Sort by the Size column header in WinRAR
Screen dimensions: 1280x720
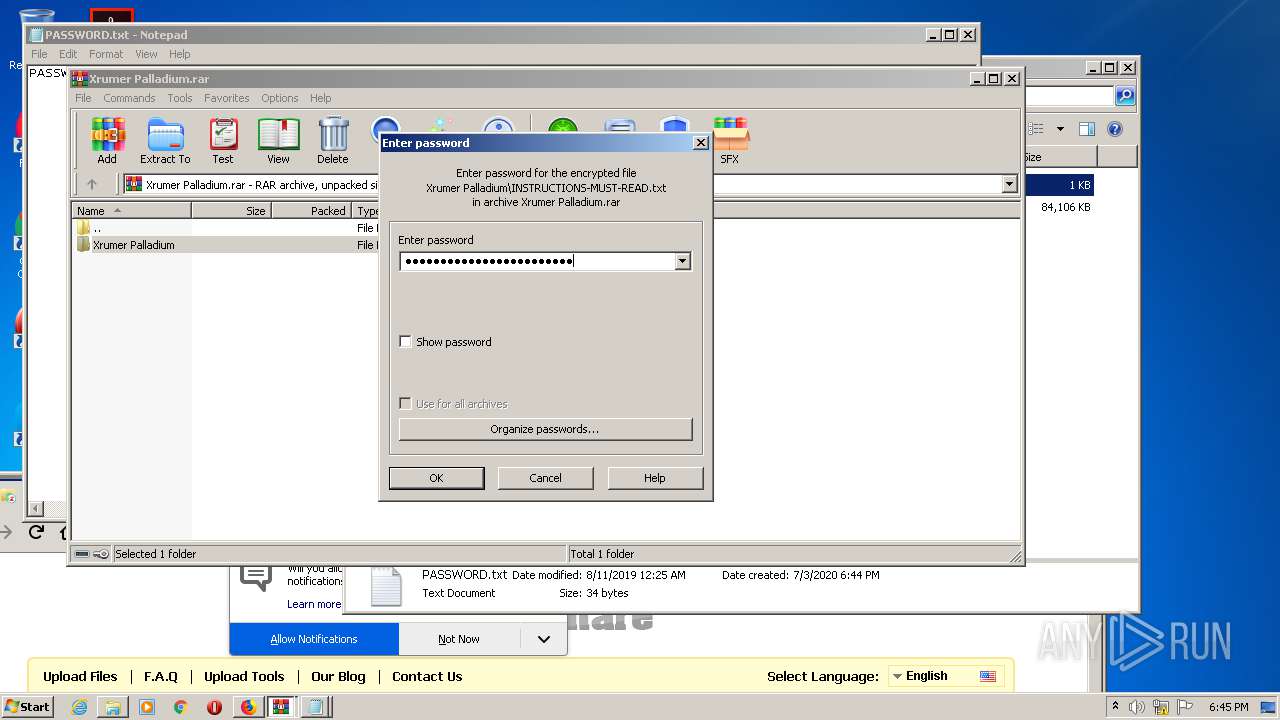(231, 211)
